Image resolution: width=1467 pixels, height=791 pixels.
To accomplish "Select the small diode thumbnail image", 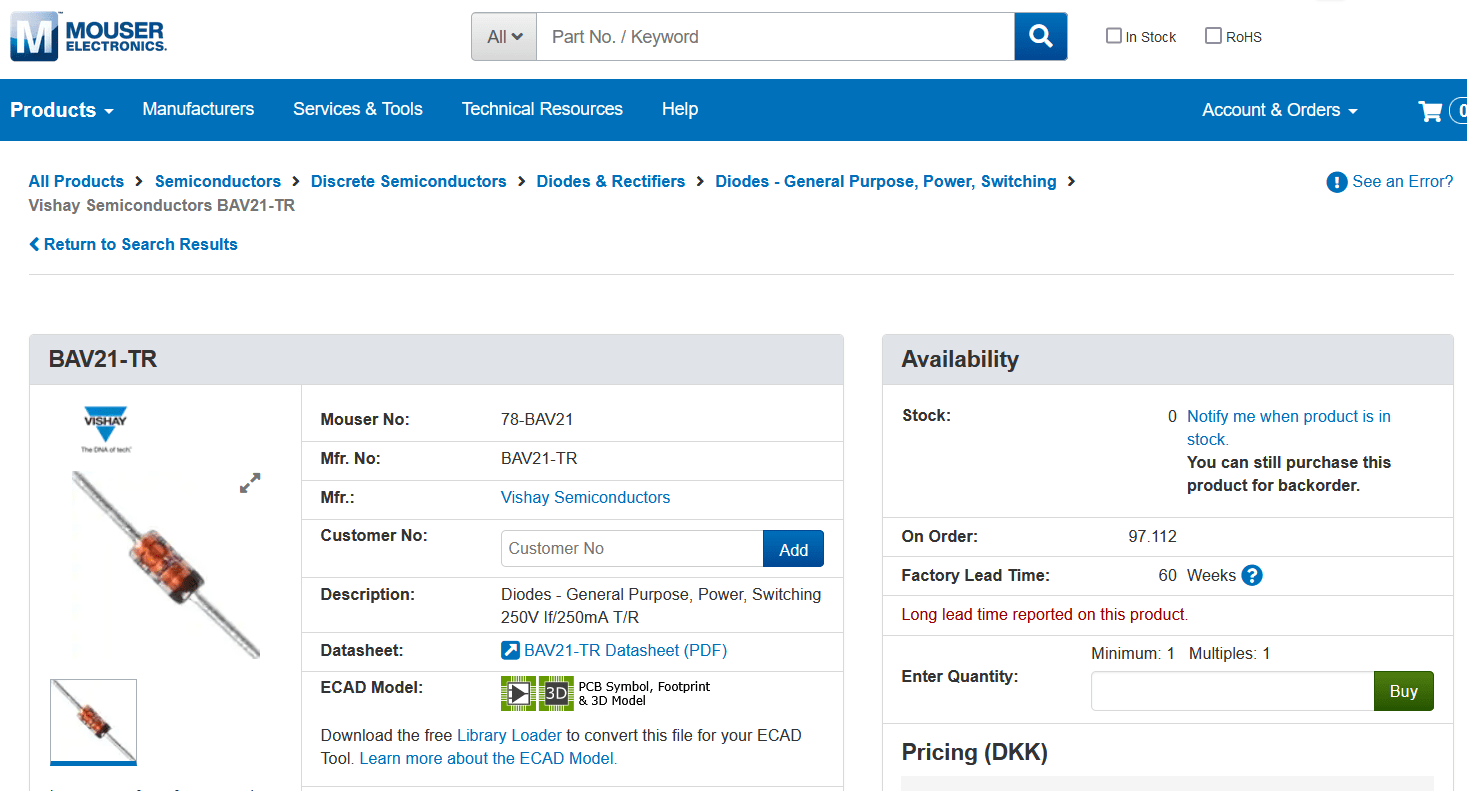I will pyautogui.click(x=93, y=721).
